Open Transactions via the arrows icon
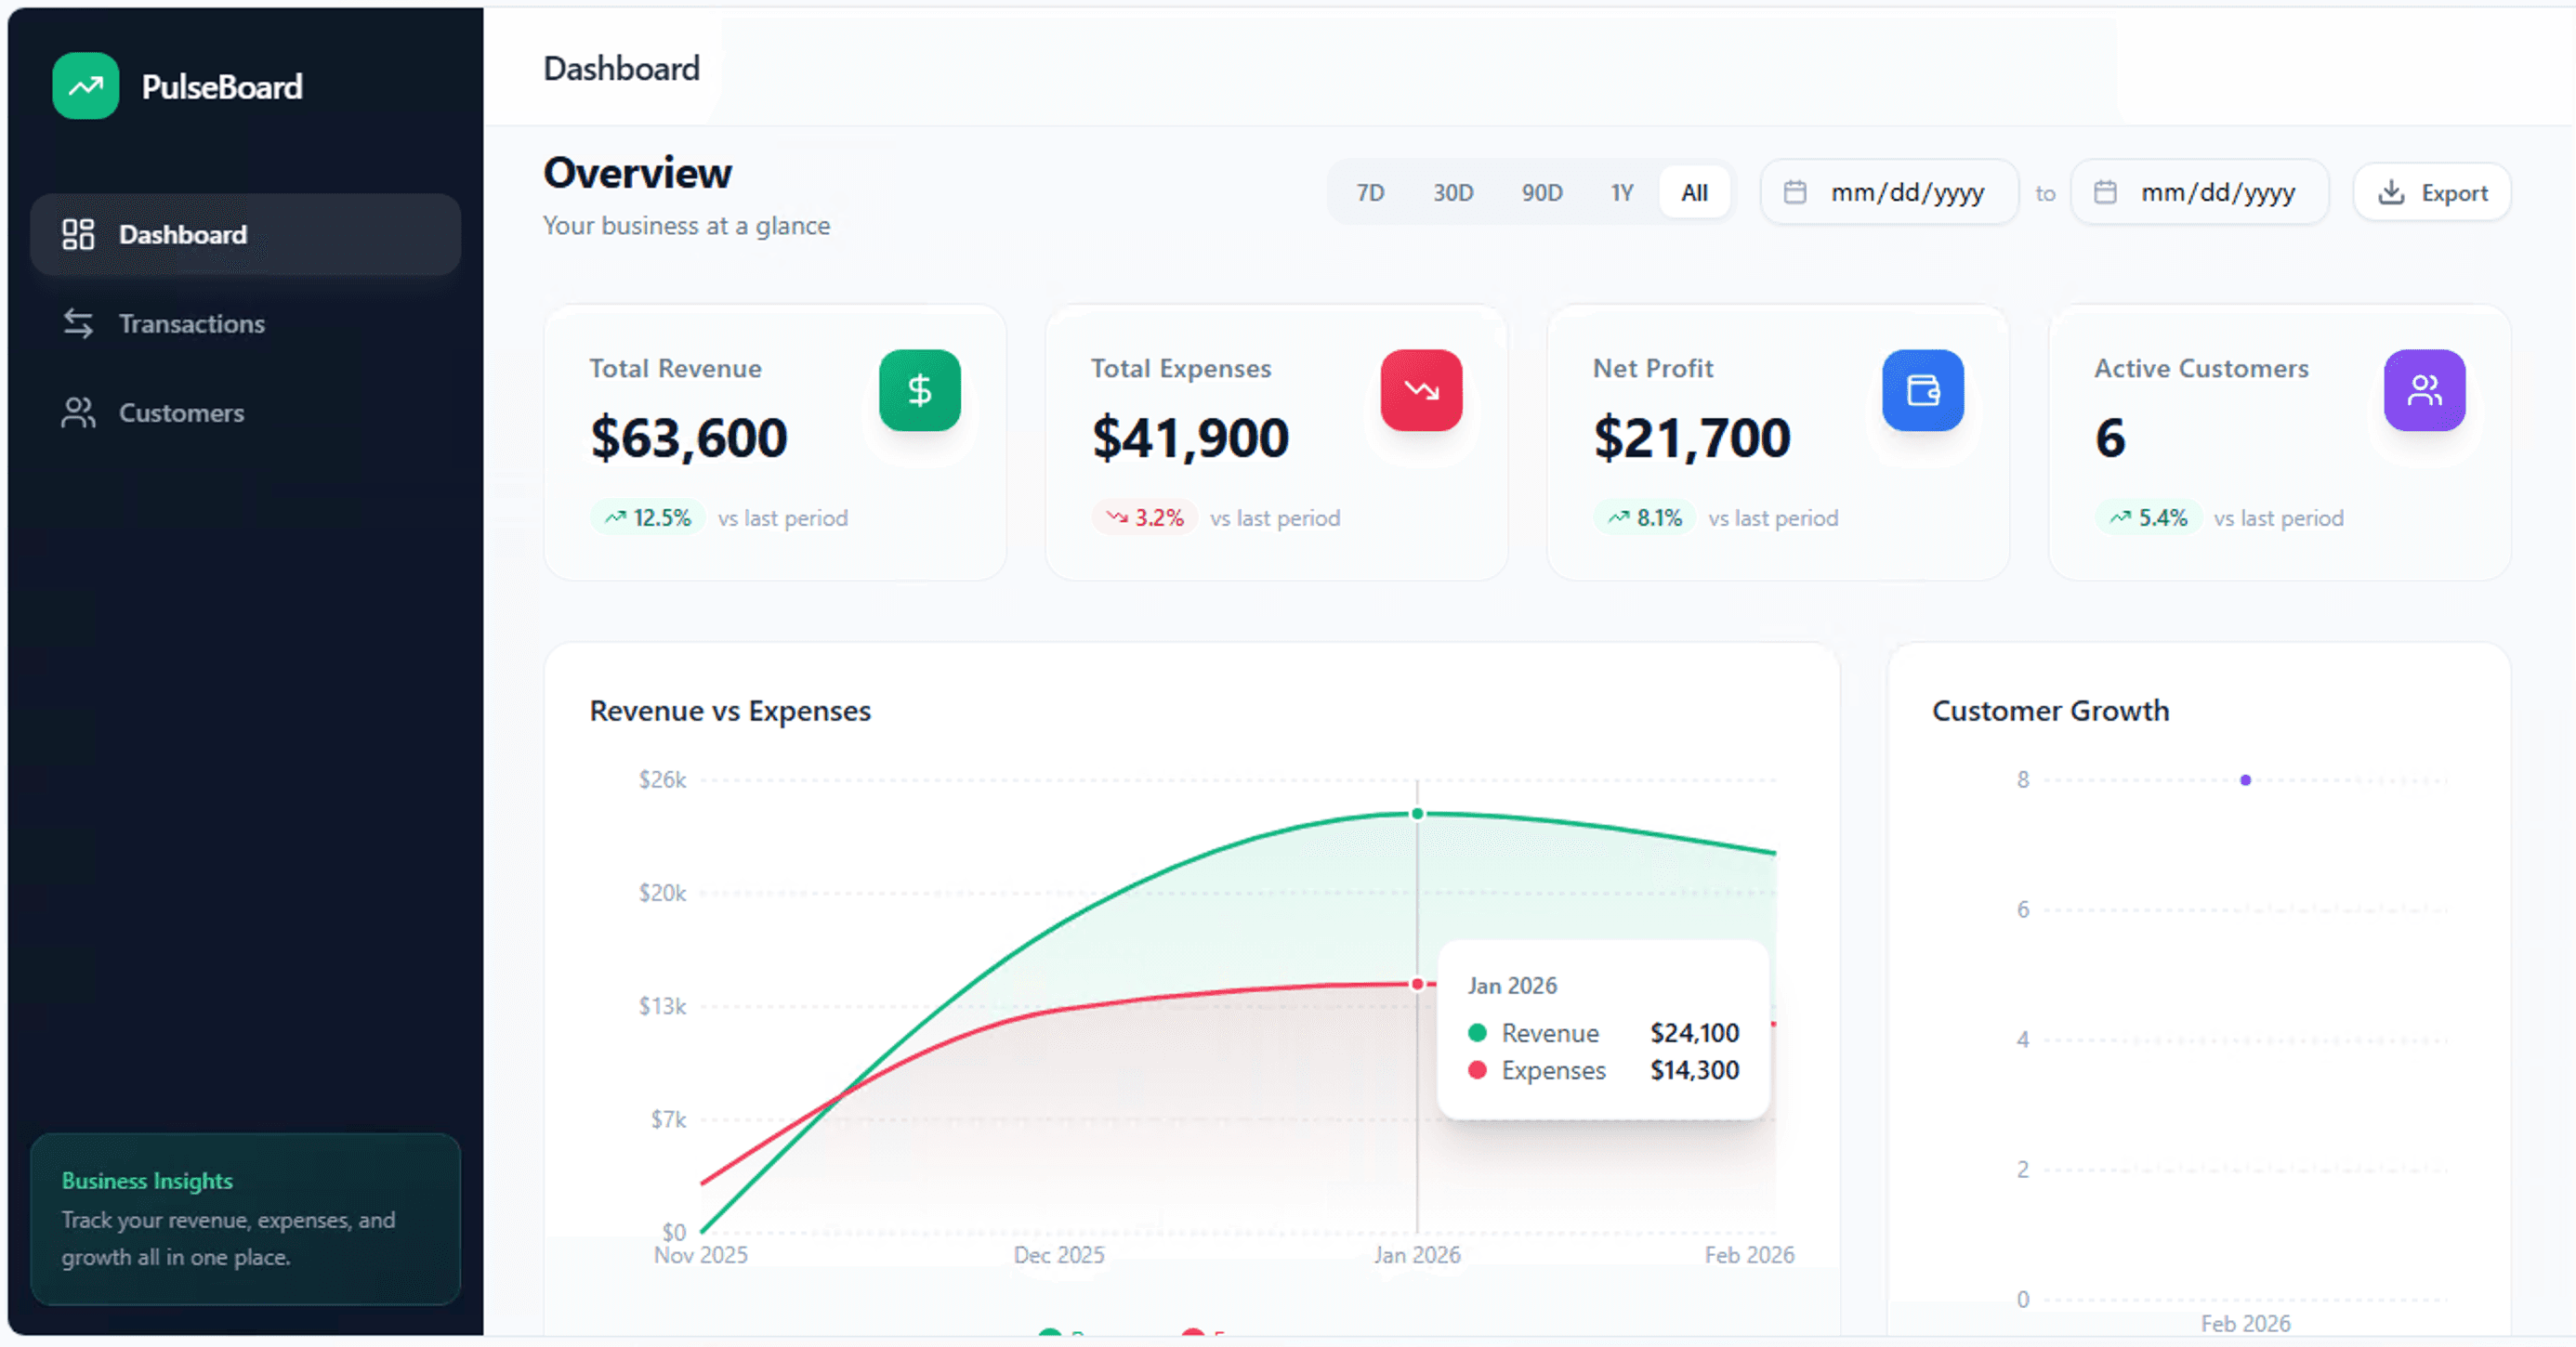Viewport: 2576px width, 1347px height. coord(78,323)
